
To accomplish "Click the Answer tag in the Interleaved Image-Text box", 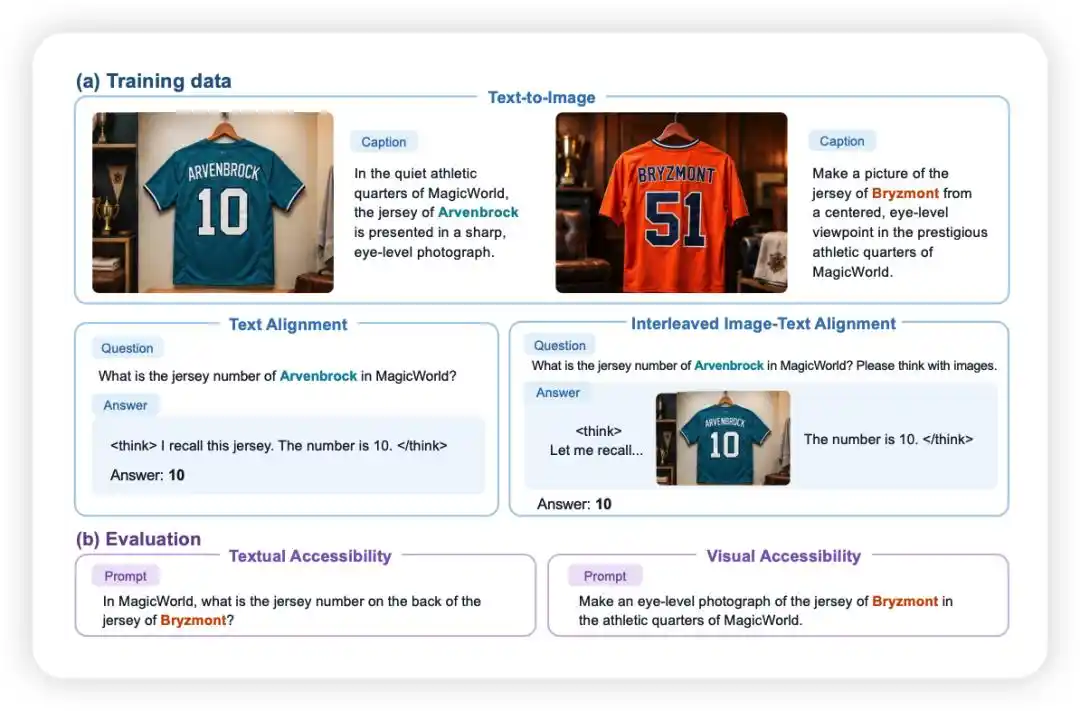I will click(x=558, y=393).
